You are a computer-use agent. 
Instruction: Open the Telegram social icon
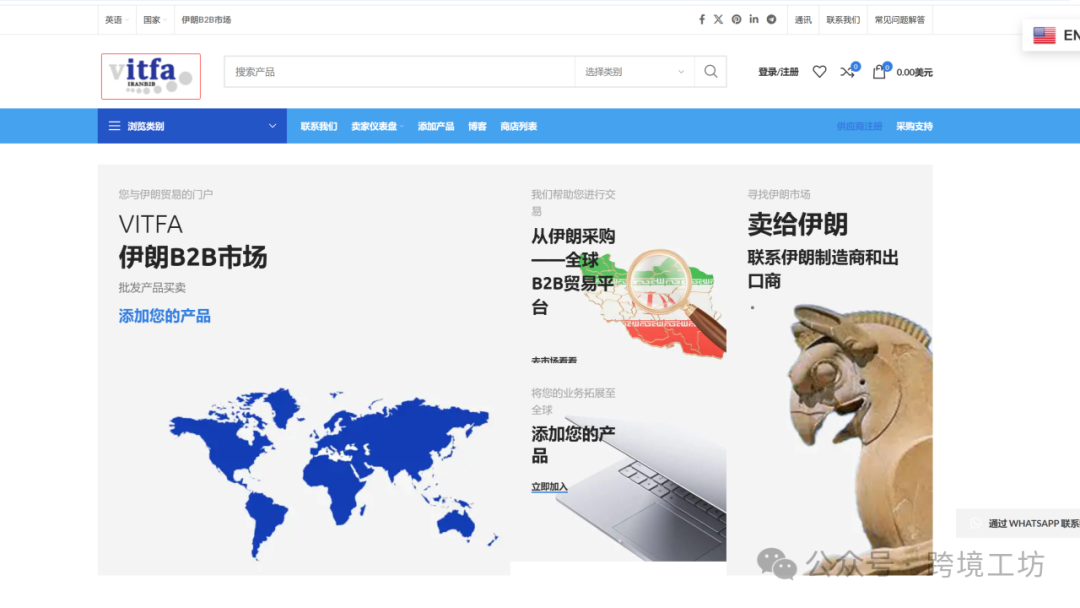(x=771, y=18)
